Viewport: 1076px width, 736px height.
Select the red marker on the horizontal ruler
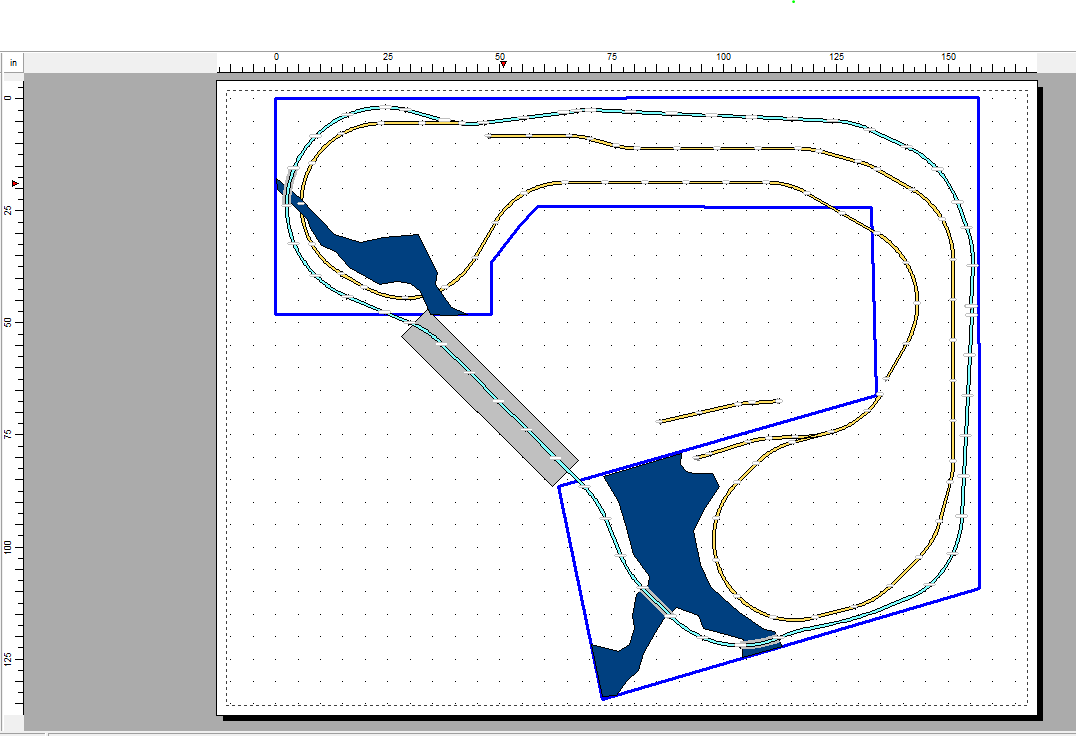tap(503, 64)
